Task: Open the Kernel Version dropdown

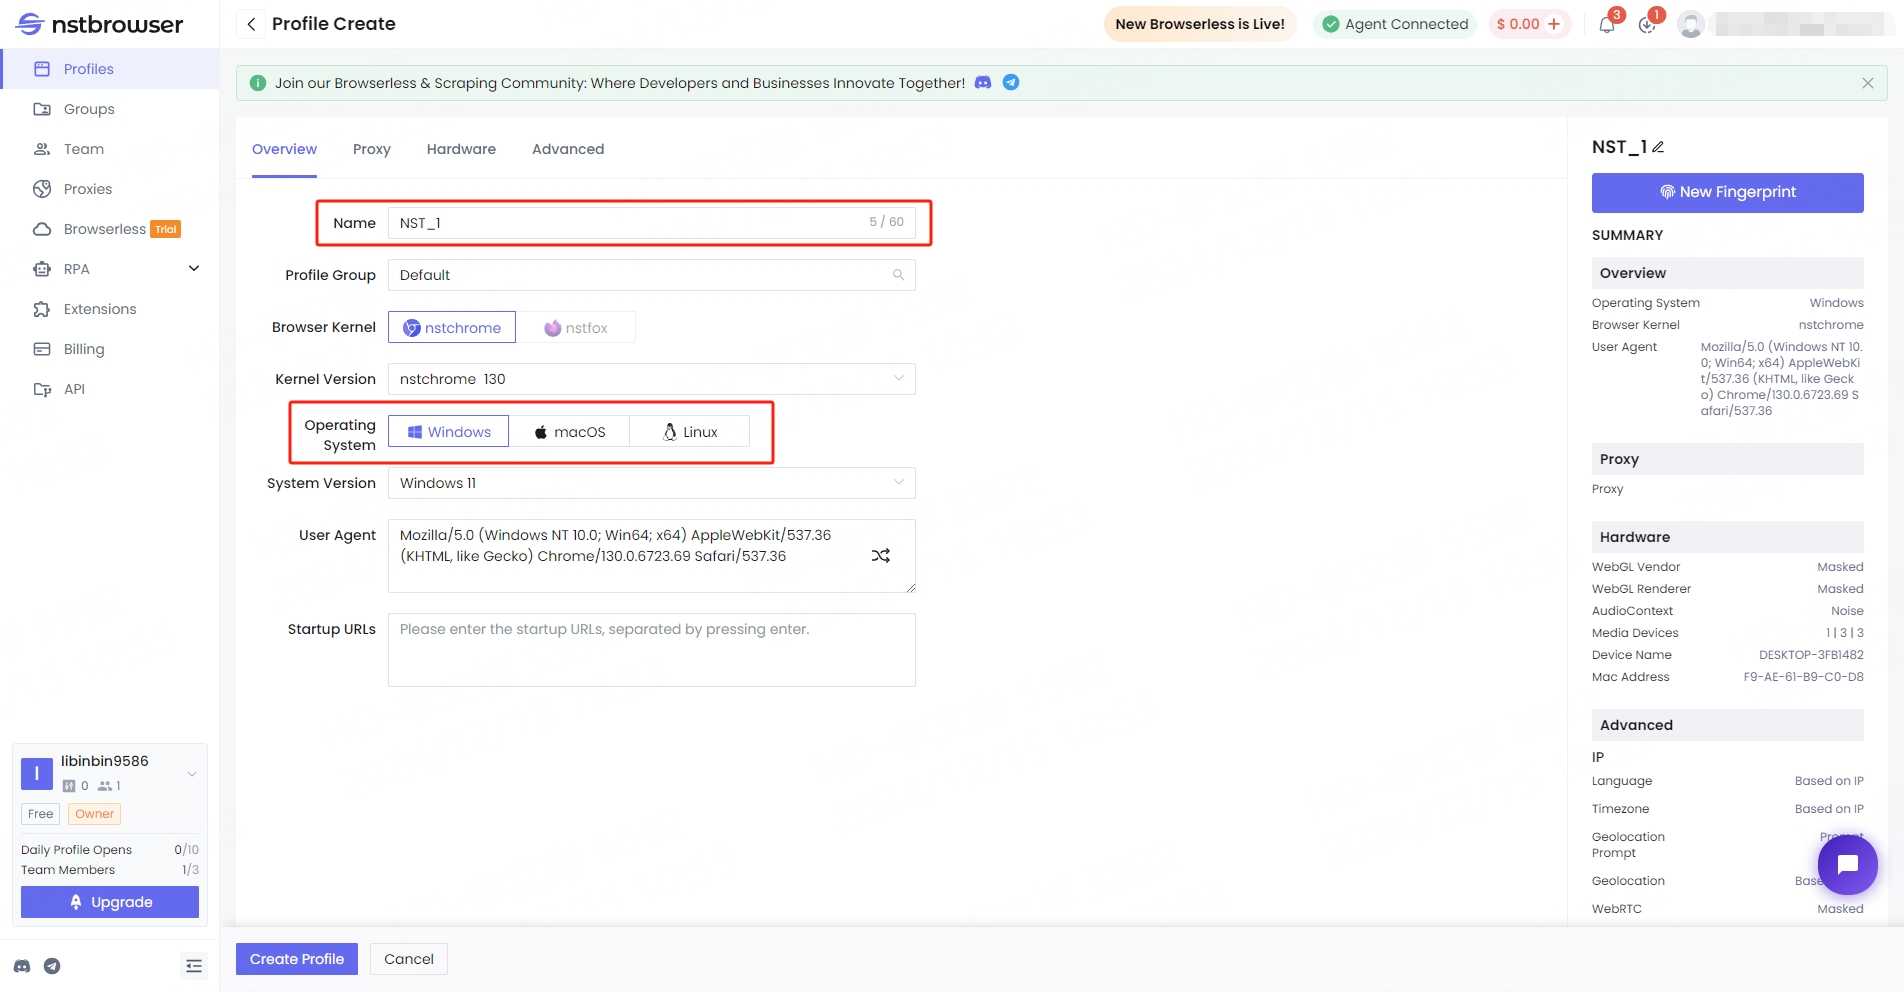Action: (651, 379)
